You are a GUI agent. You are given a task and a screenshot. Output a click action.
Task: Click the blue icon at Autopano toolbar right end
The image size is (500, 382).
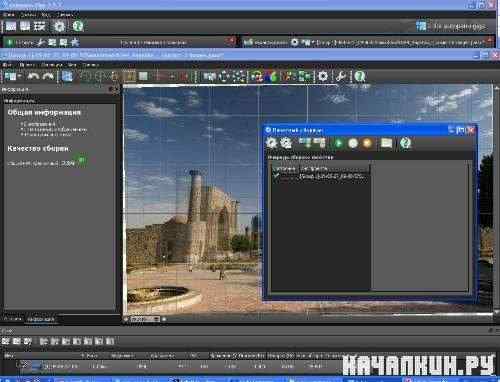tap(421, 26)
